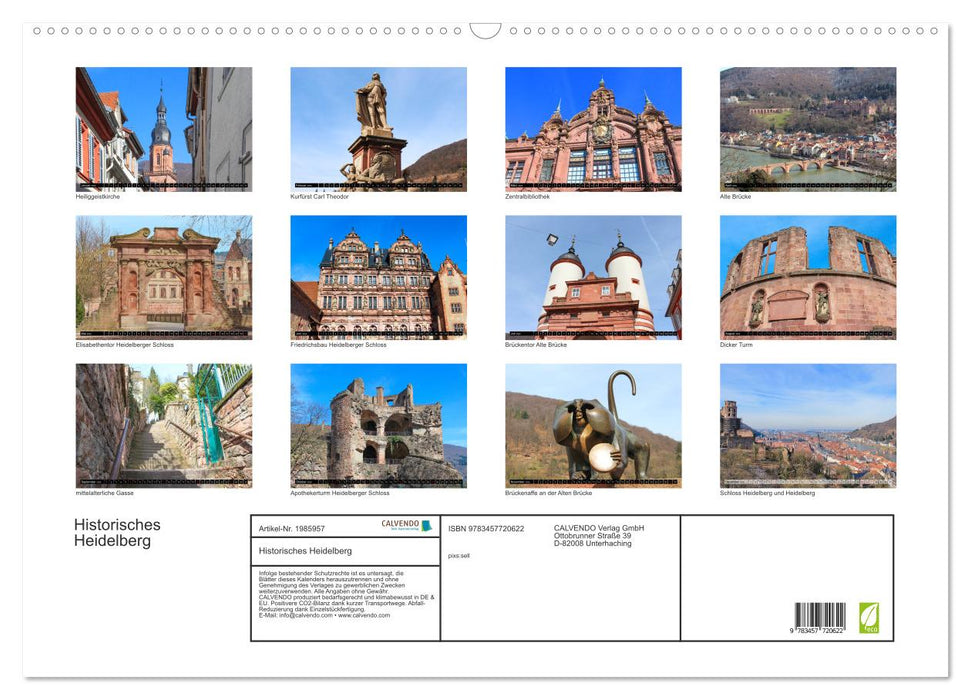The height and width of the screenshot is (700, 971).
Task: Click the Historisches Heidelberg title text
Action: (x=117, y=532)
